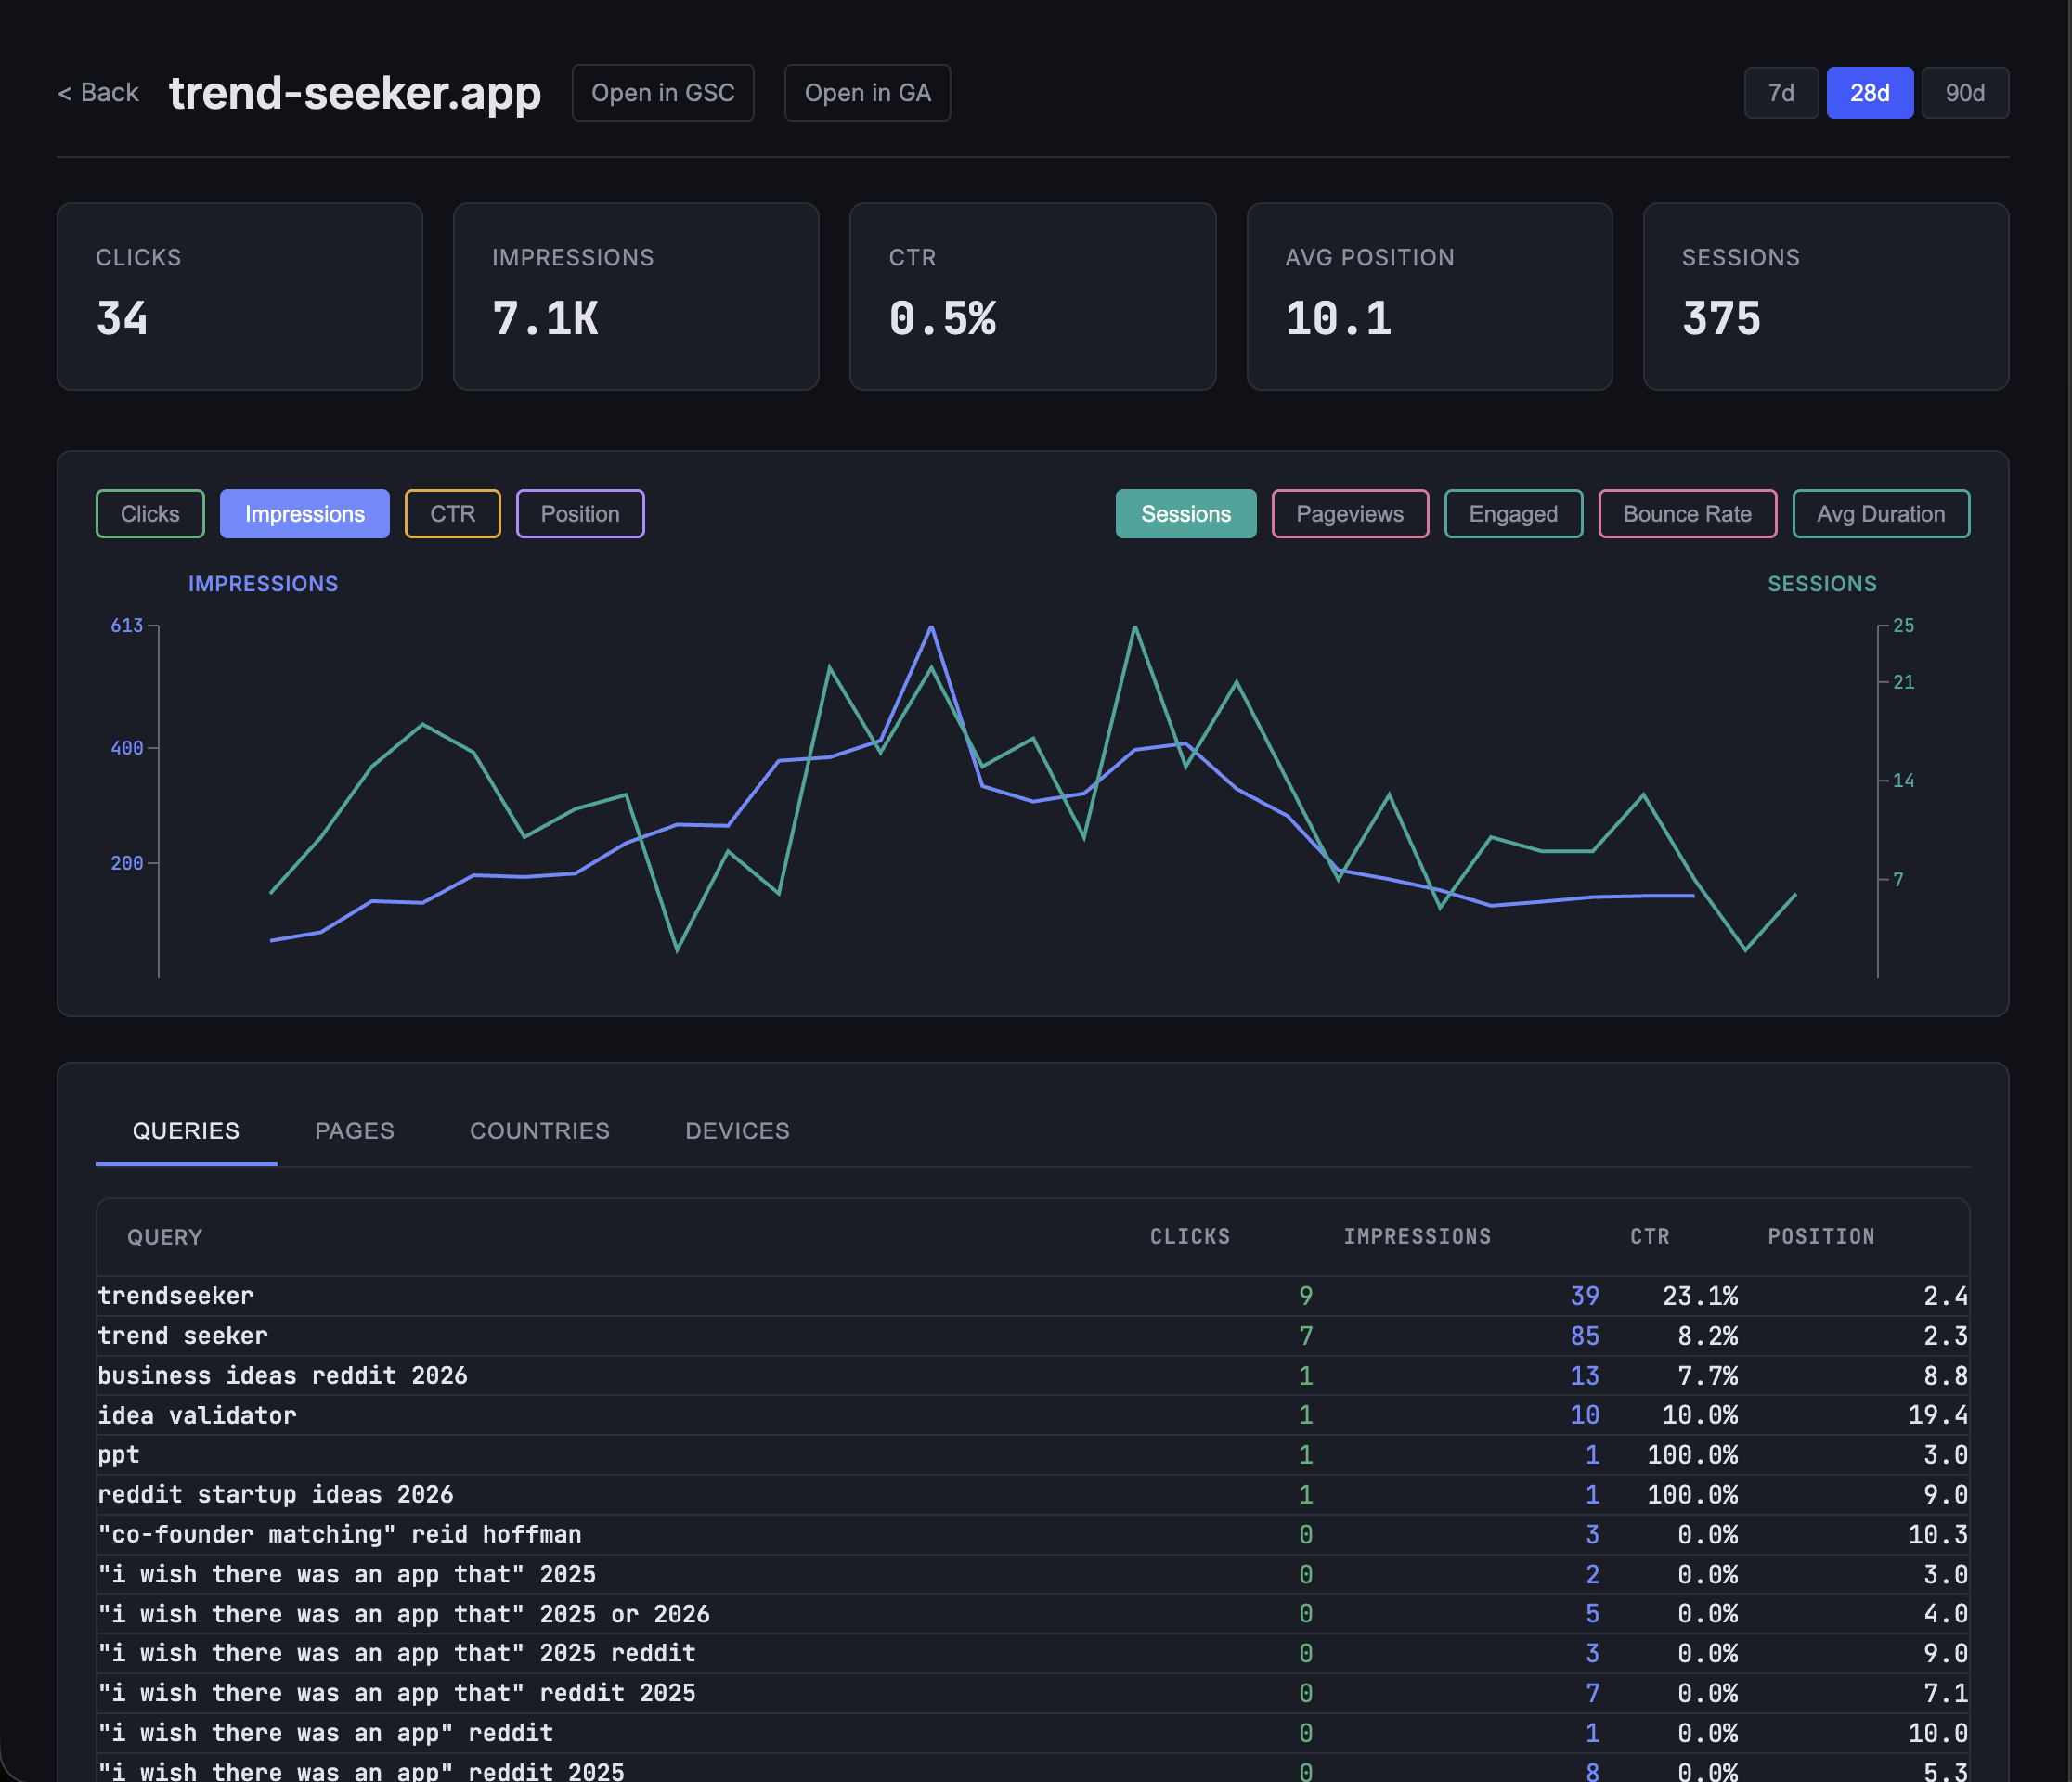Image resolution: width=2072 pixels, height=1782 pixels.
Task: Select '"i wish there was an app that" 2025' query
Action: 1032,1574
